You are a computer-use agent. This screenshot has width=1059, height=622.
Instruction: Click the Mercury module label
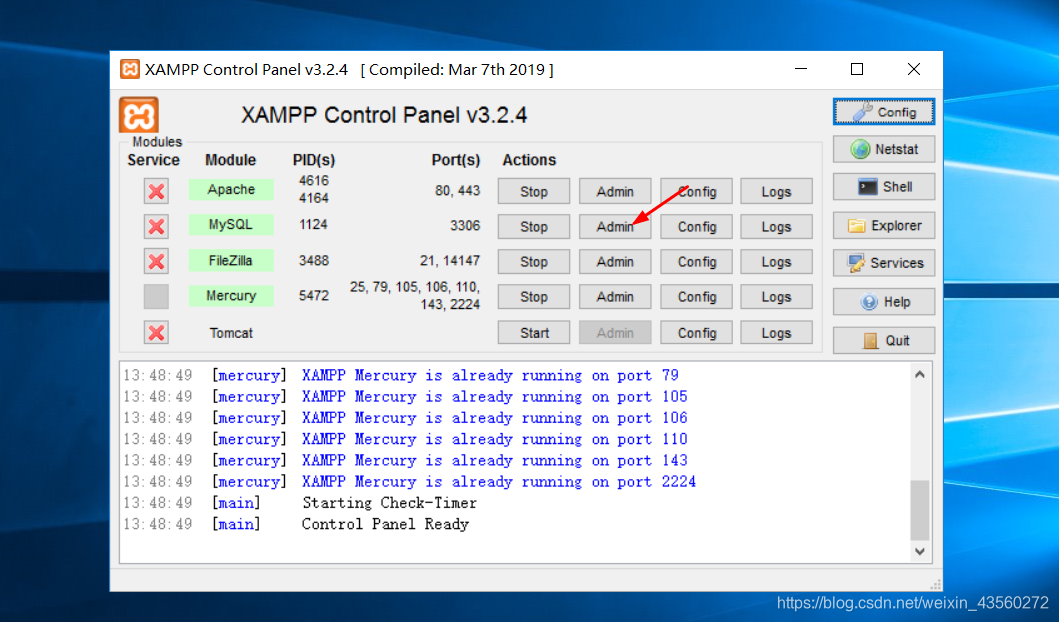click(x=231, y=296)
